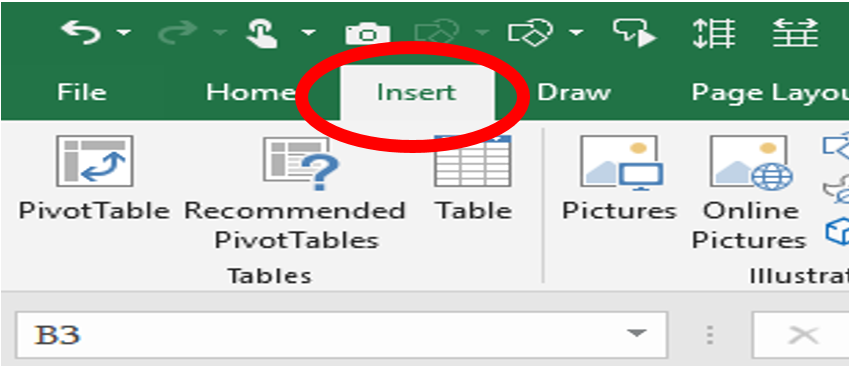The image size is (850, 366).
Task: Click the Redo arrow icon
Action: click(176, 34)
